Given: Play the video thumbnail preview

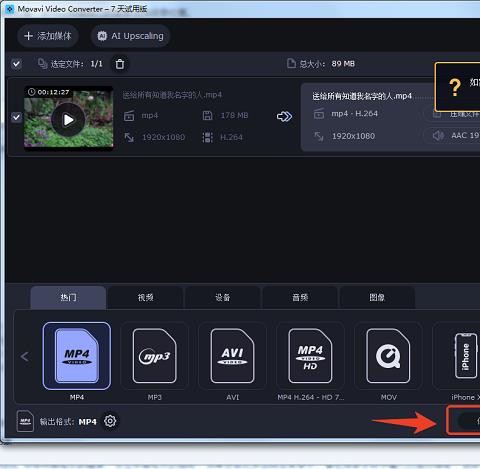Looking at the screenshot, I should tap(68, 120).
